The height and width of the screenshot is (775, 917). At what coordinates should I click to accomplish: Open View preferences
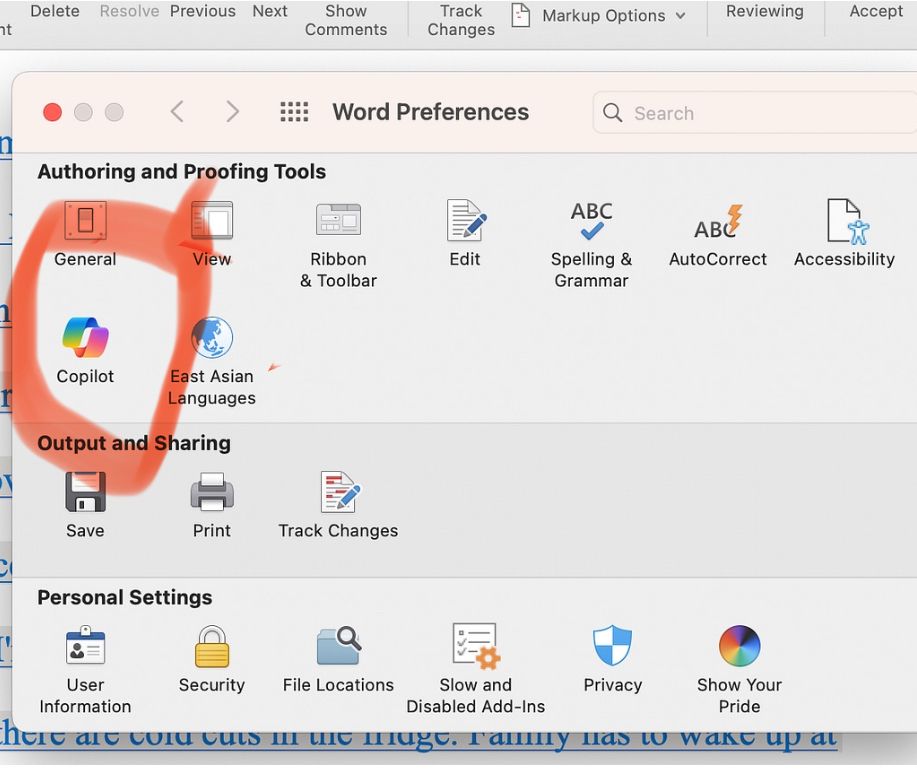coord(212,234)
